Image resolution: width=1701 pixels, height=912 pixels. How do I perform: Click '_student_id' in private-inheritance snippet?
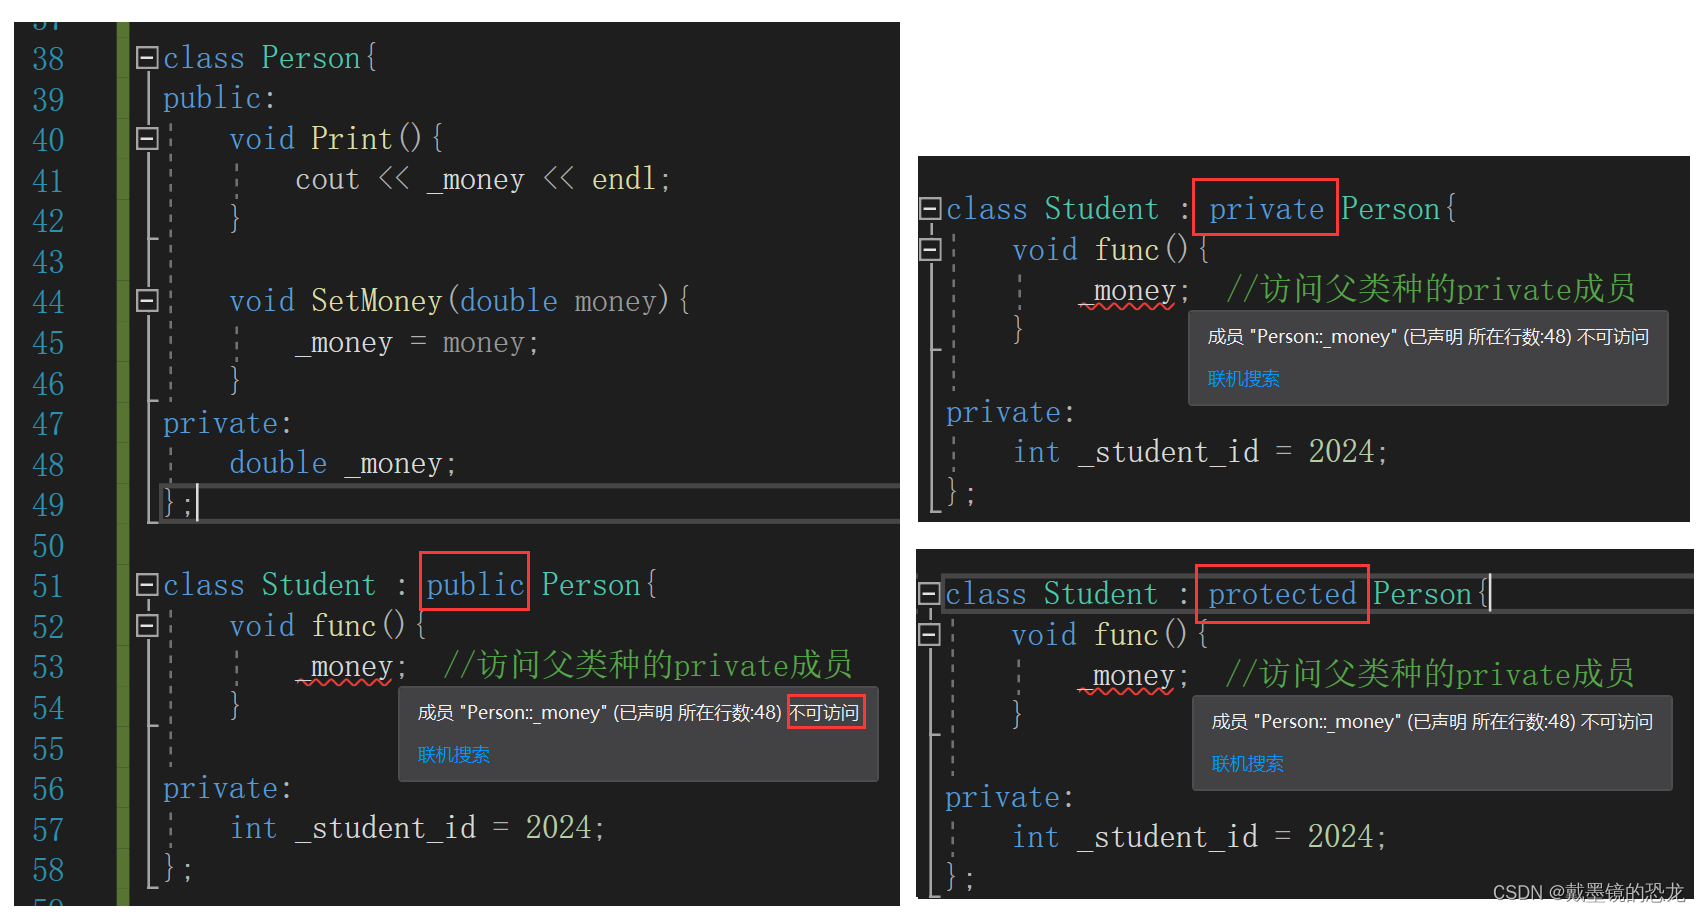[1168, 452]
